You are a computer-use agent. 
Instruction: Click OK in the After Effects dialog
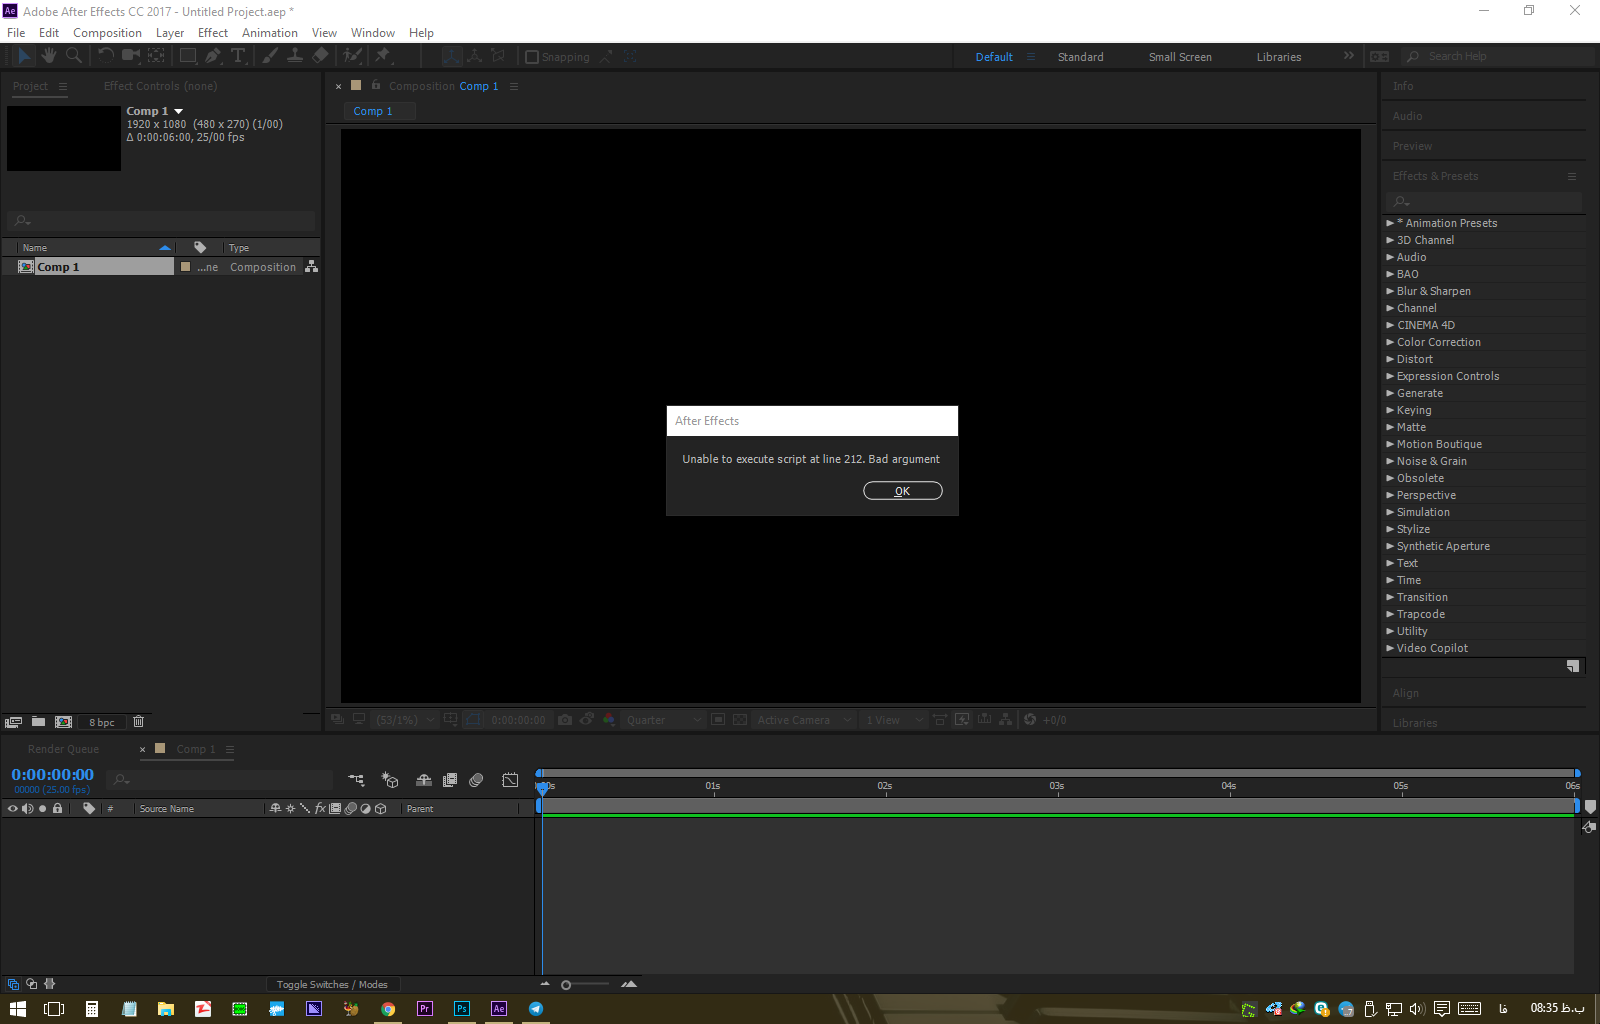pos(903,491)
